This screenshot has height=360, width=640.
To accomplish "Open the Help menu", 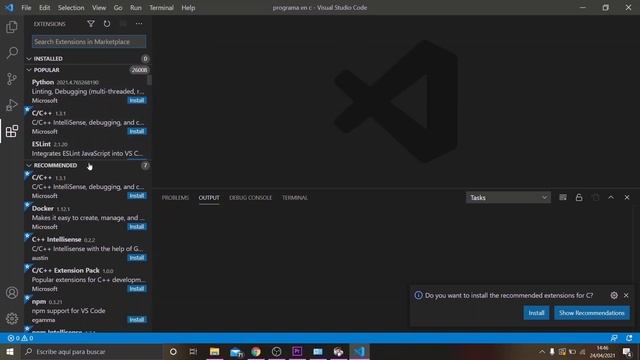I will coord(188,8).
